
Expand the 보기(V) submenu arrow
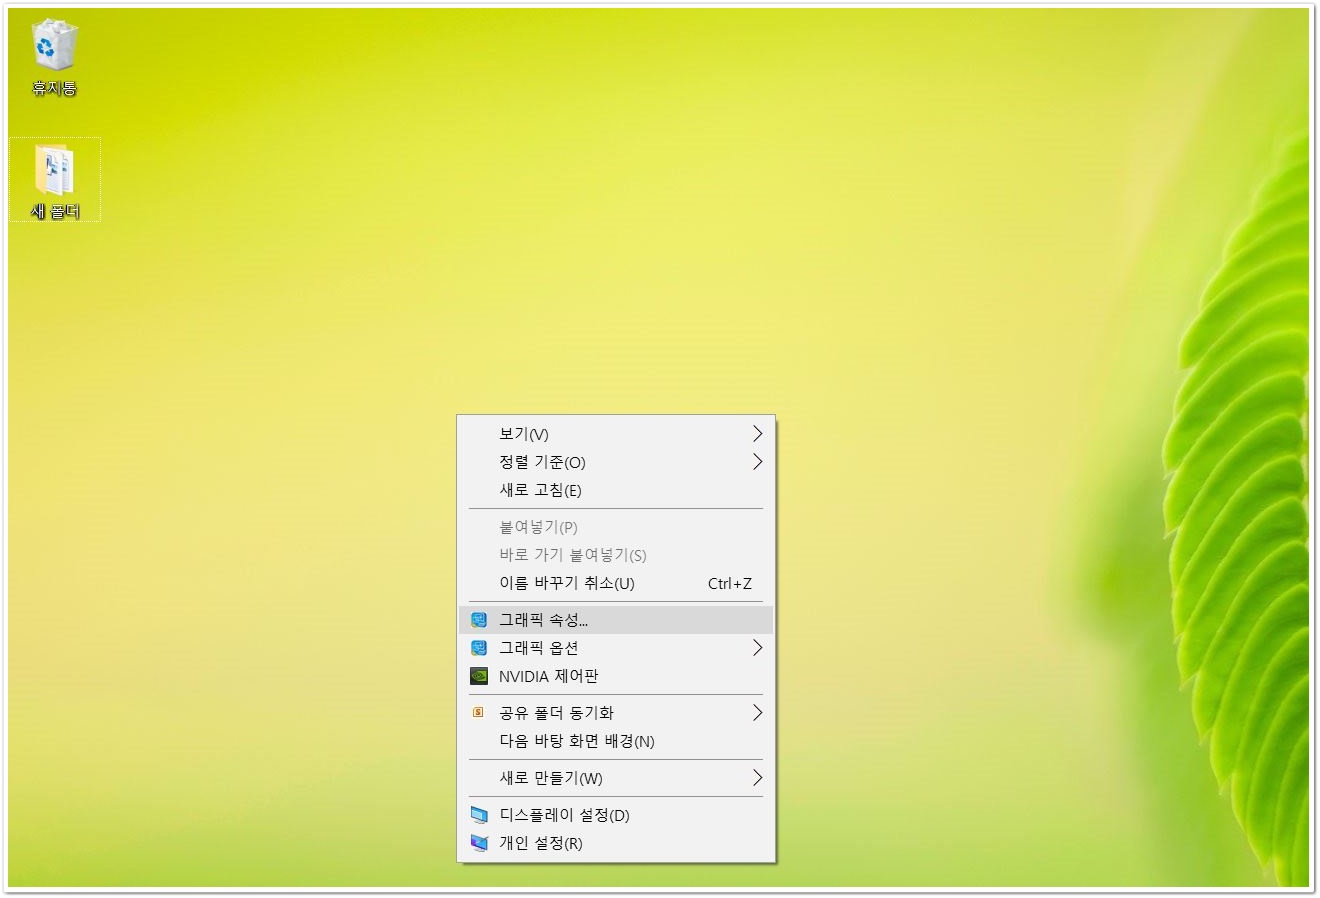[x=757, y=434]
